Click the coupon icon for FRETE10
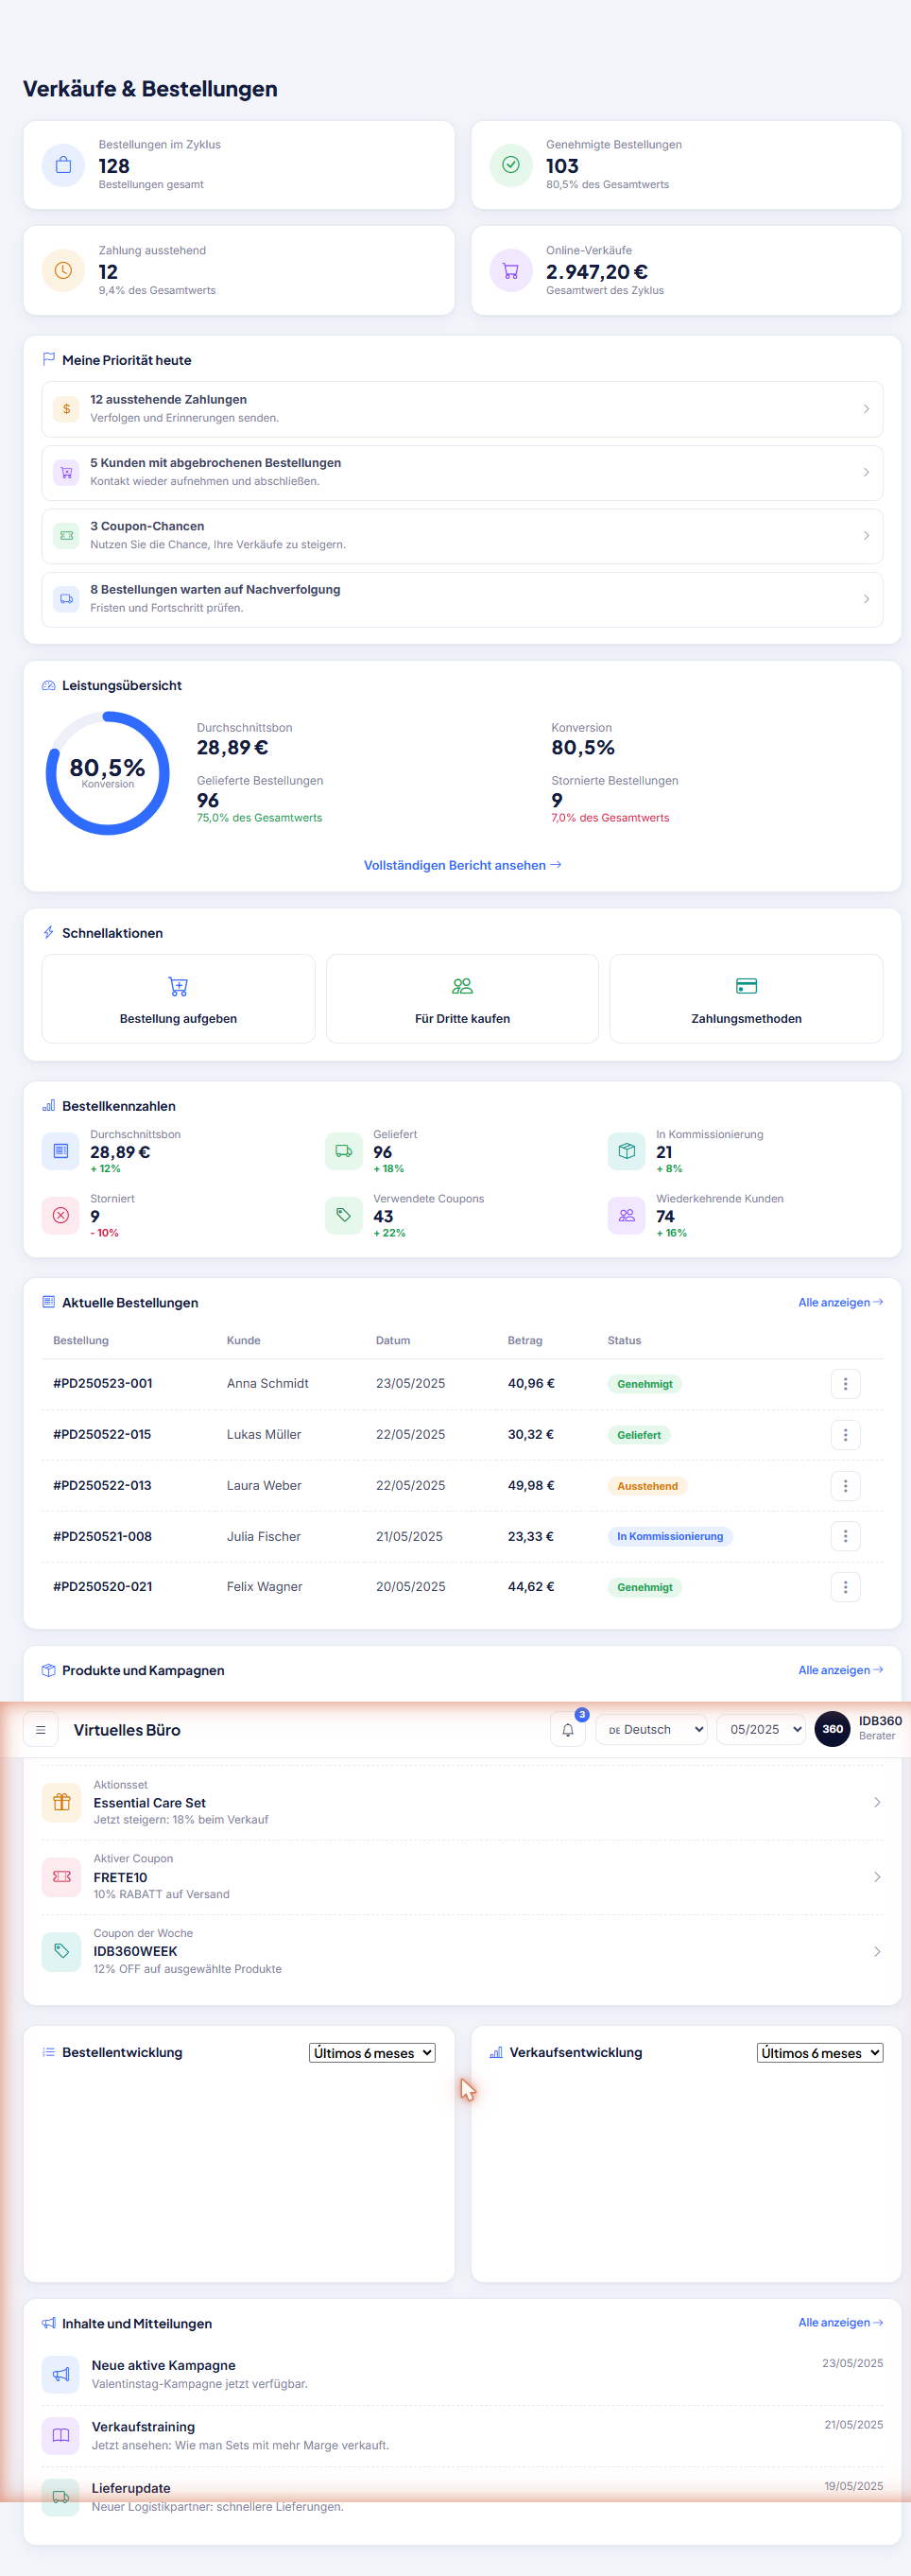 (x=61, y=1877)
